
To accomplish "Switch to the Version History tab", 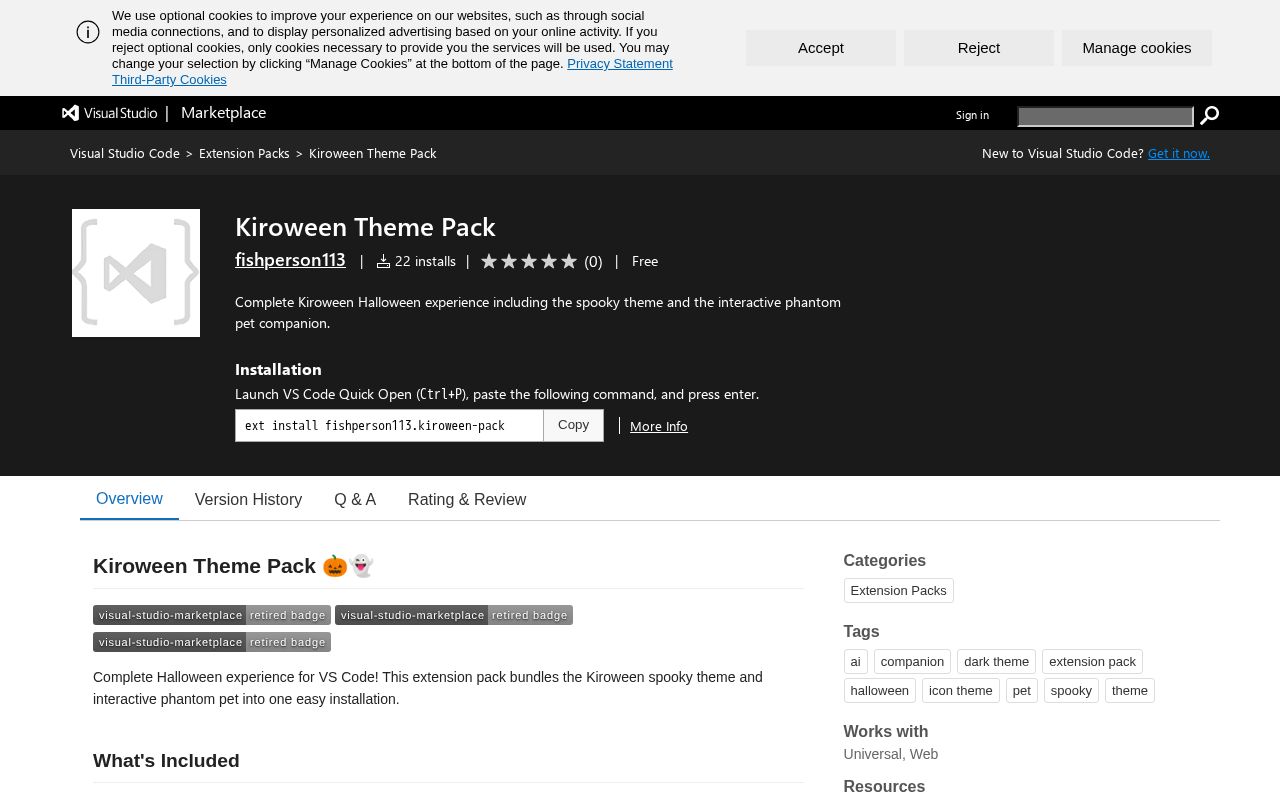I will tap(248, 500).
